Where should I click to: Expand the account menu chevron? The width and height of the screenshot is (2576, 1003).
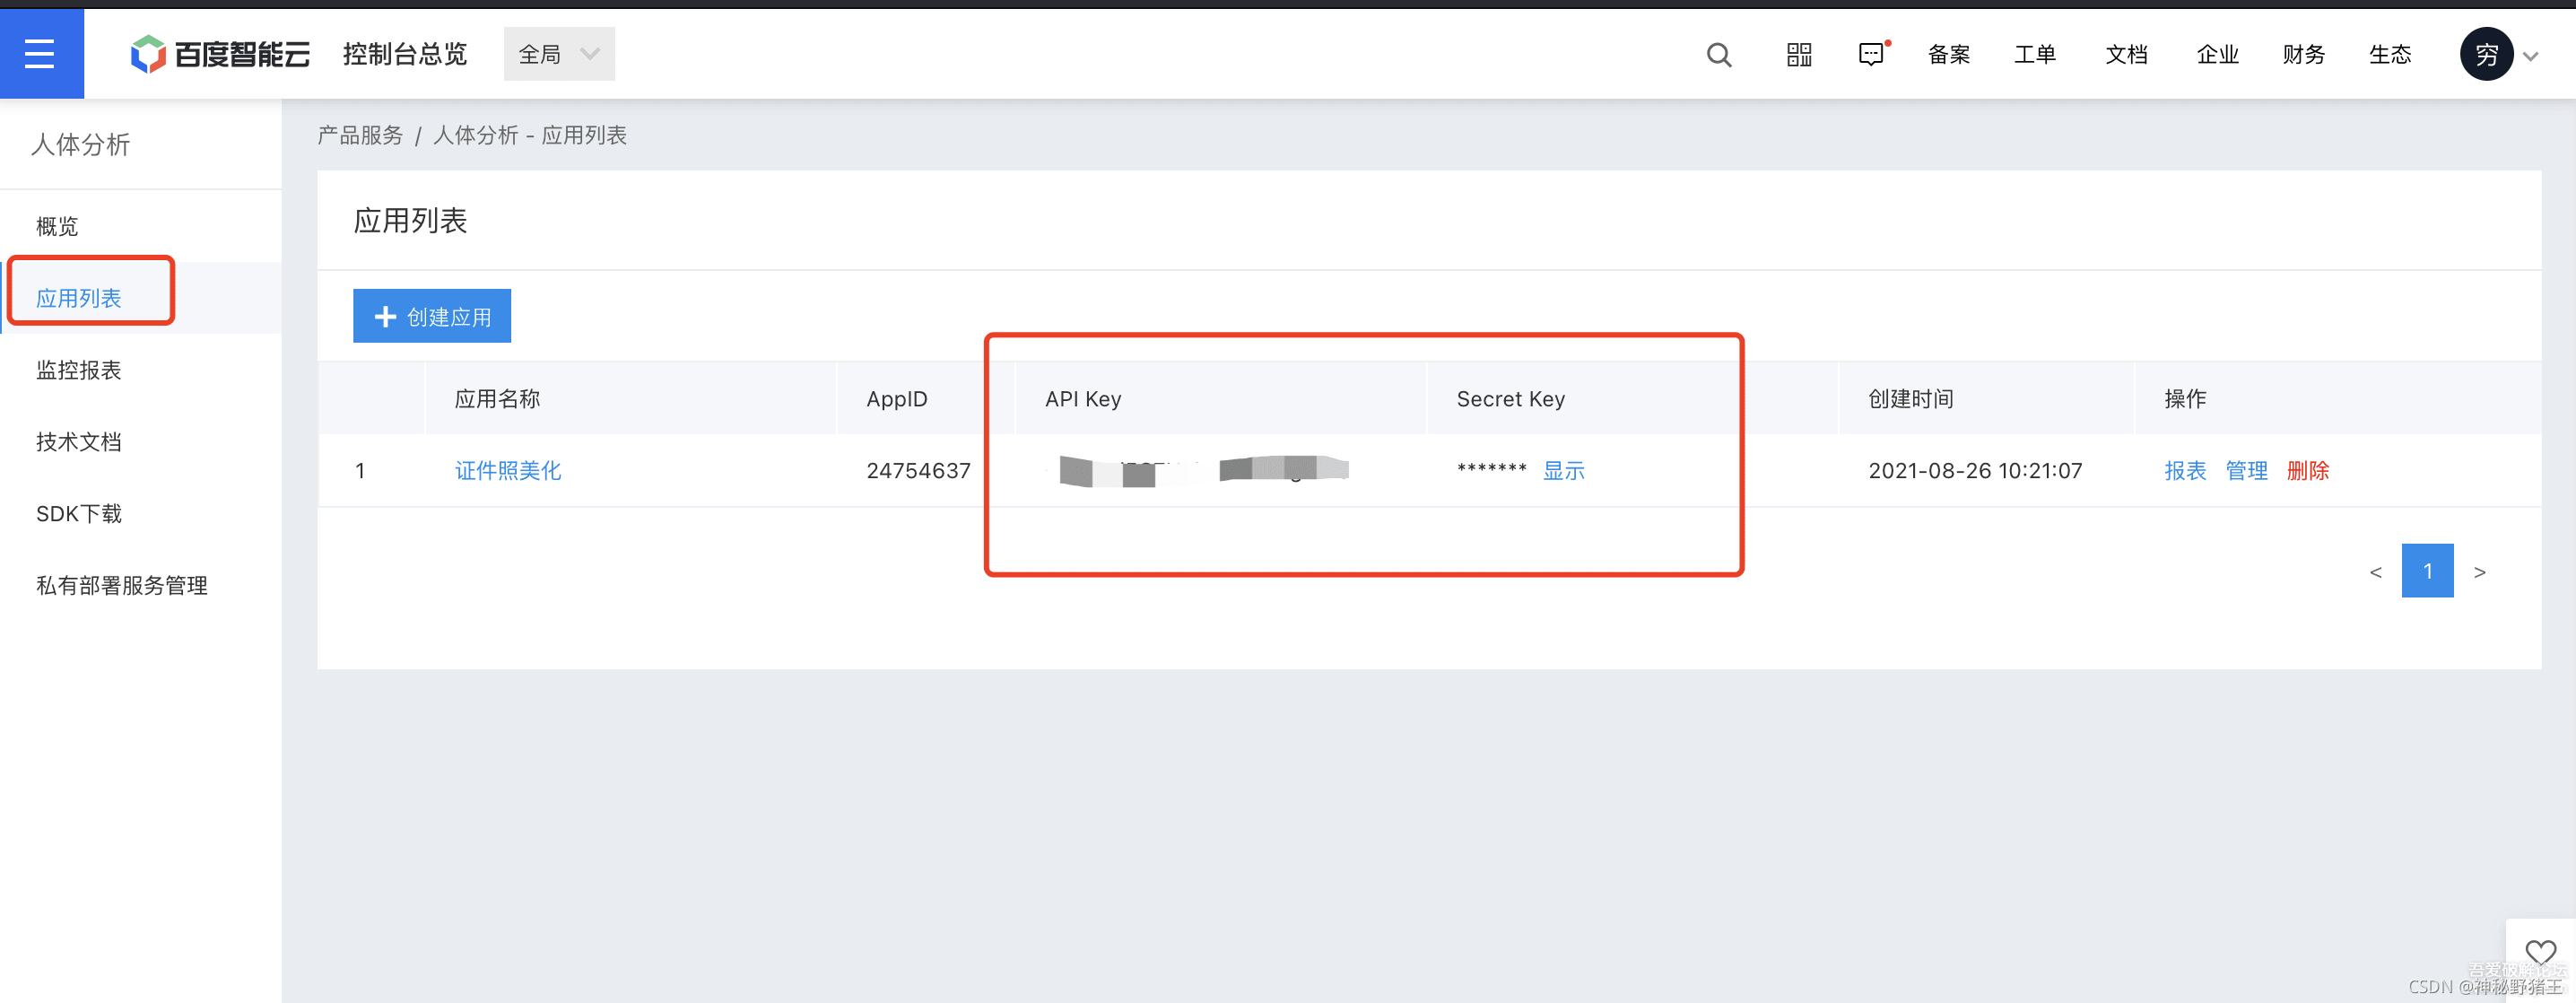(x=2531, y=56)
